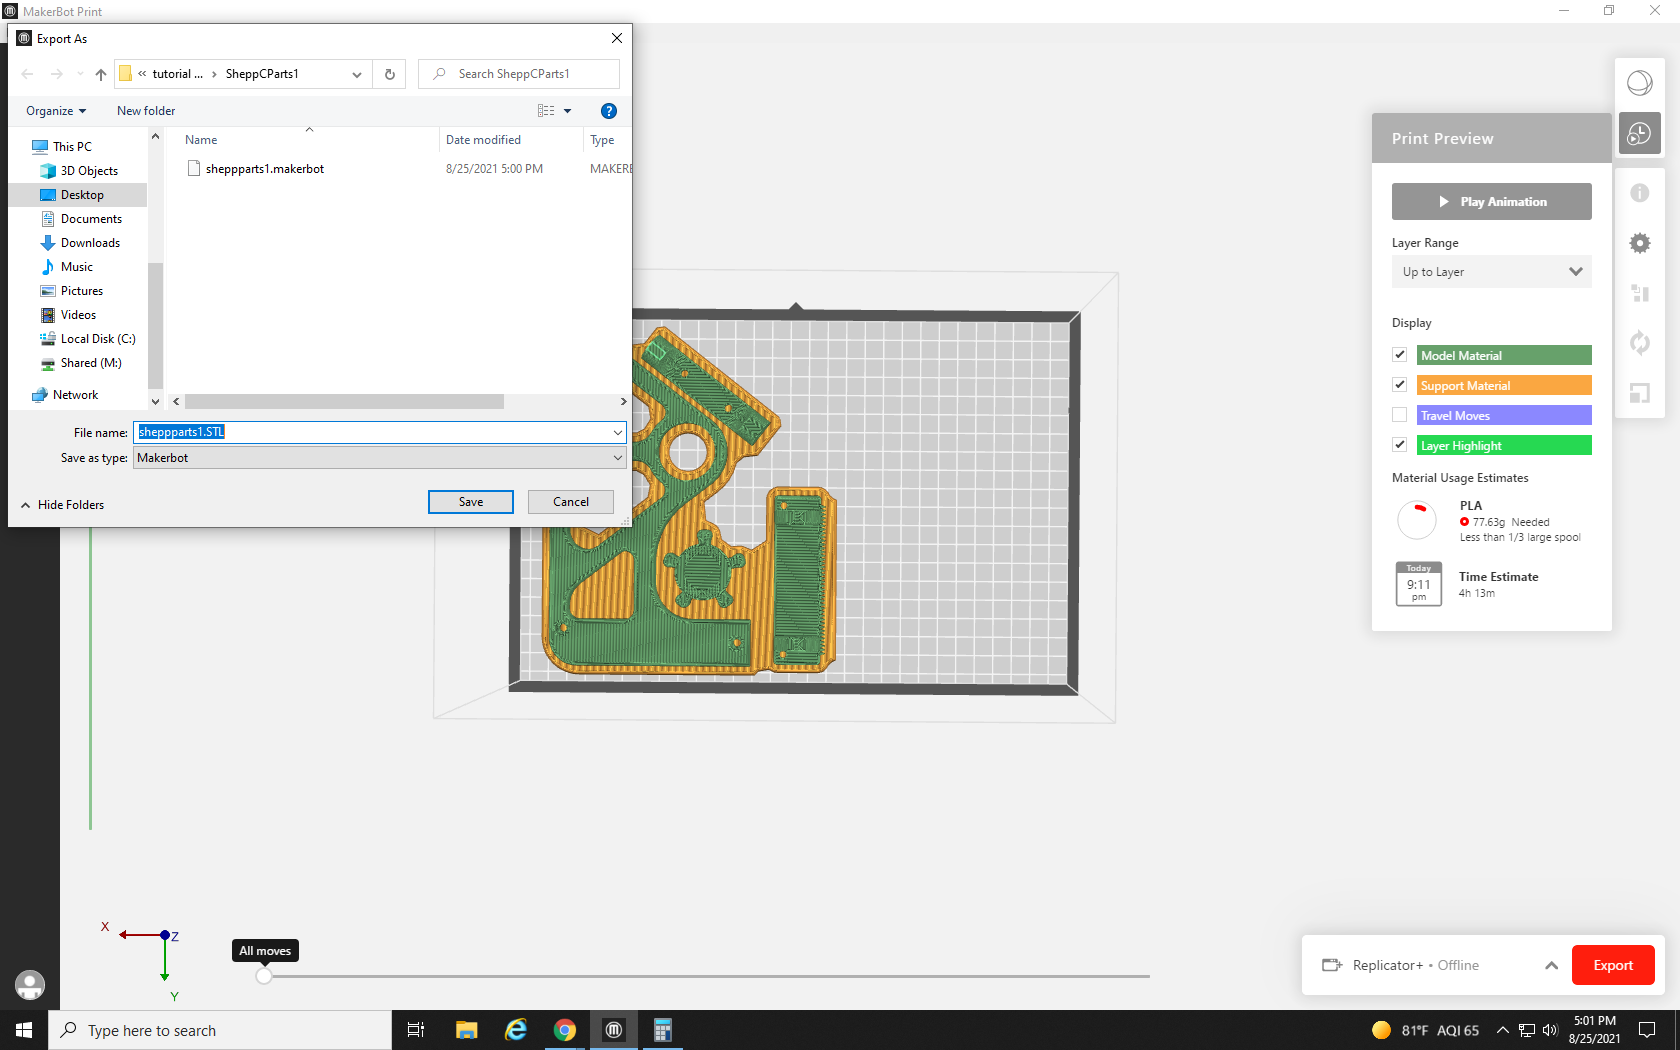Click Save in Export As dialog
1680x1050 pixels.
[x=471, y=502]
